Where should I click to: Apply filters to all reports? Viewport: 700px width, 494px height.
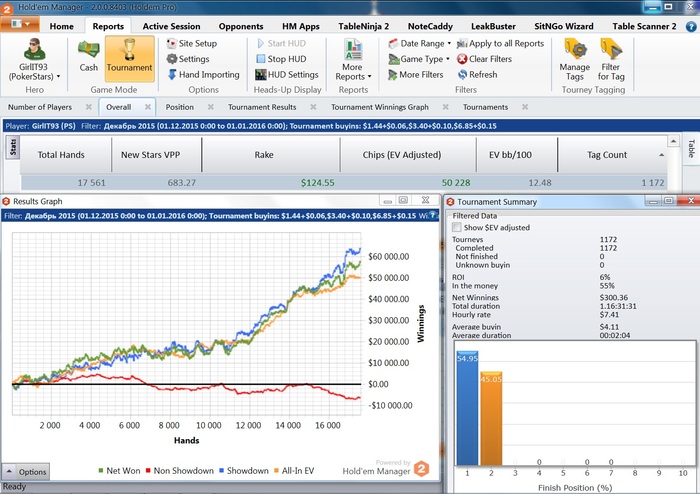pos(500,43)
